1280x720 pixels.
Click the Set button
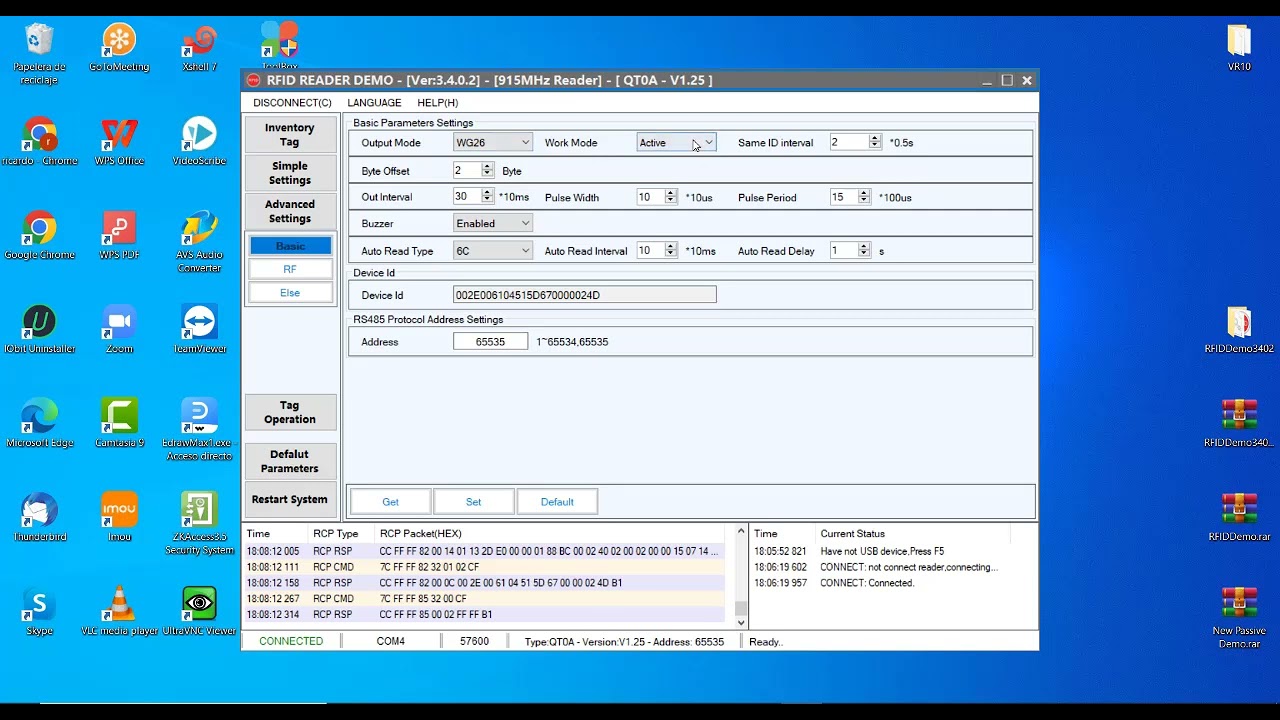[473, 502]
